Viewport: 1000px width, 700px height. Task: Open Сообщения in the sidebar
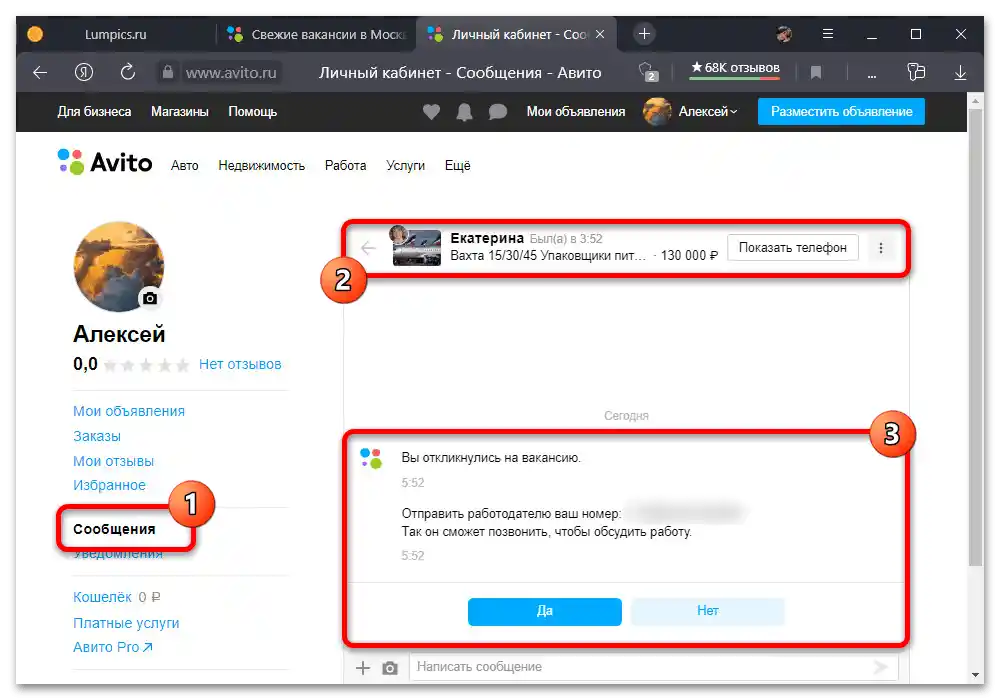(x=114, y=529)
